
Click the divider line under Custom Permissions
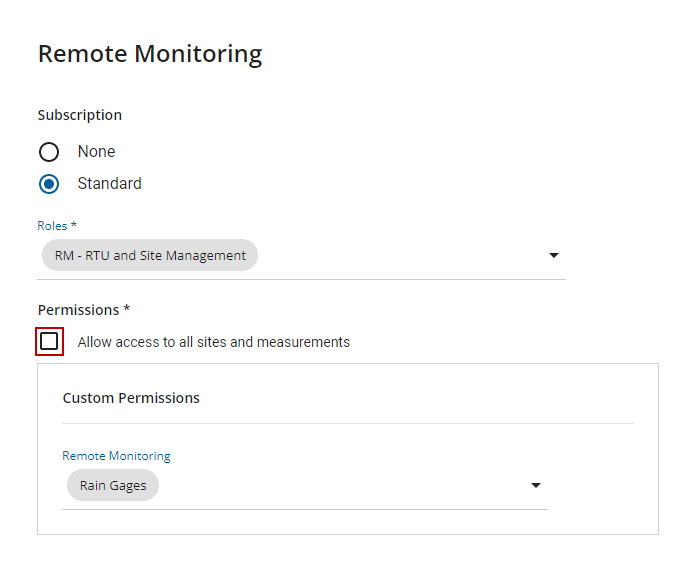(348, 423)
